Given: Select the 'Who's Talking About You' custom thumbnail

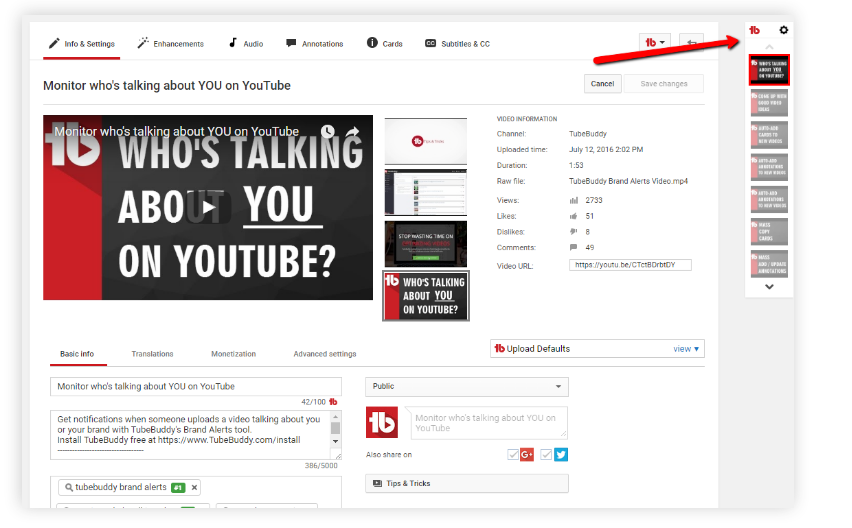Looking at the screenshot, I should click(x=425, y=296).
